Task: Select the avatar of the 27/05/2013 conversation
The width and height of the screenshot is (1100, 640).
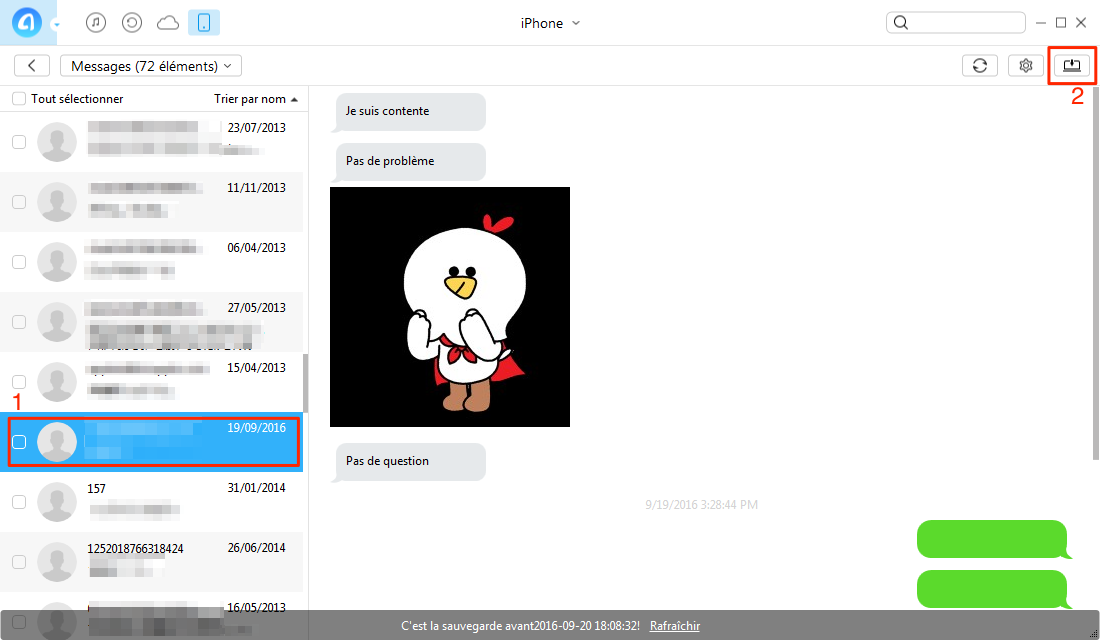Action: [x=57, y=322]
